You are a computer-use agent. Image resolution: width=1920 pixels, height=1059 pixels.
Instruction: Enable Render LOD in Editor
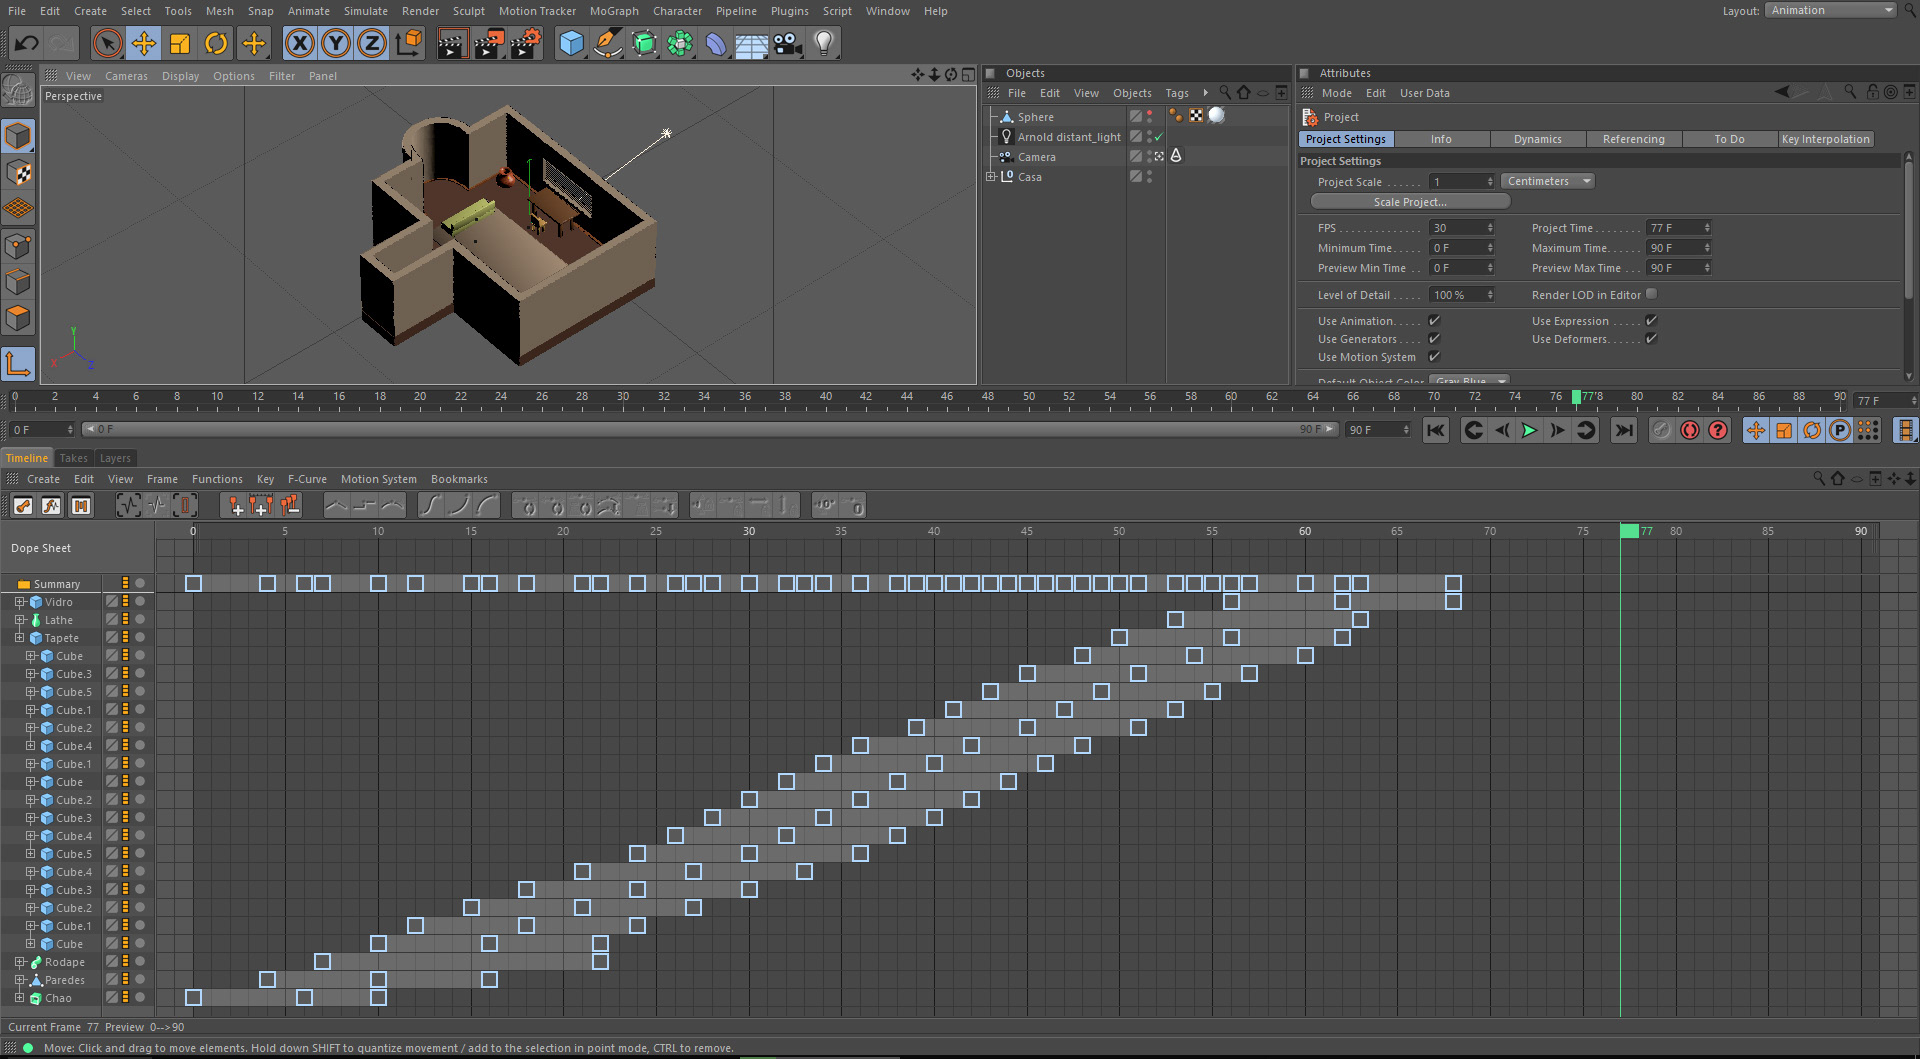pyautogui.click(x=1651, y=294)
